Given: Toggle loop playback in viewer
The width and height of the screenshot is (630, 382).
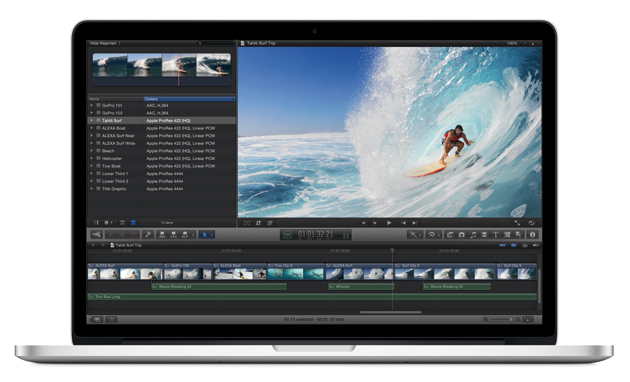Looking at the screenshot, I should tap(532, 223).
